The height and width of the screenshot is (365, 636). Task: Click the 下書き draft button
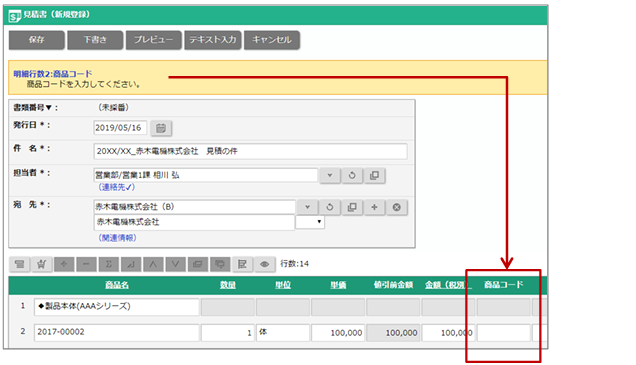tap(95, 40)
